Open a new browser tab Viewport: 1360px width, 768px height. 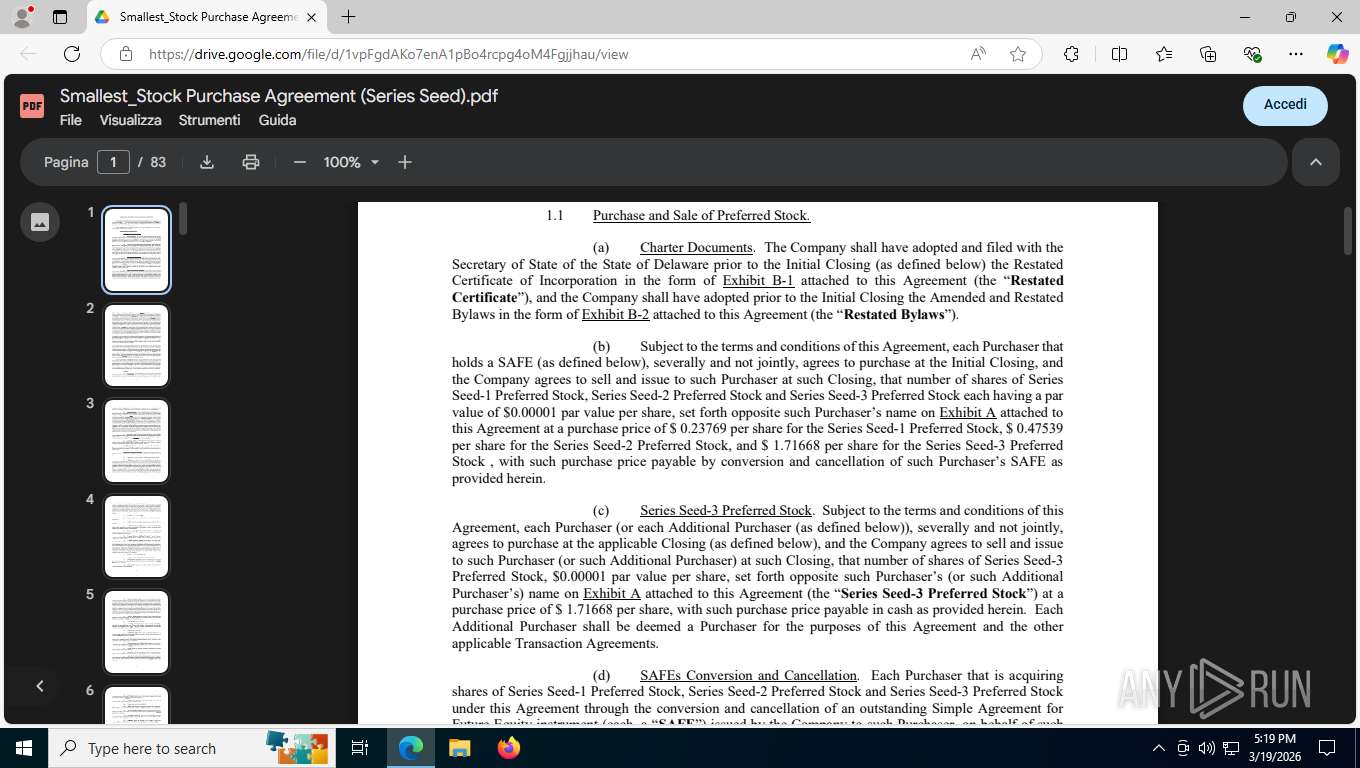pos(348,17)
